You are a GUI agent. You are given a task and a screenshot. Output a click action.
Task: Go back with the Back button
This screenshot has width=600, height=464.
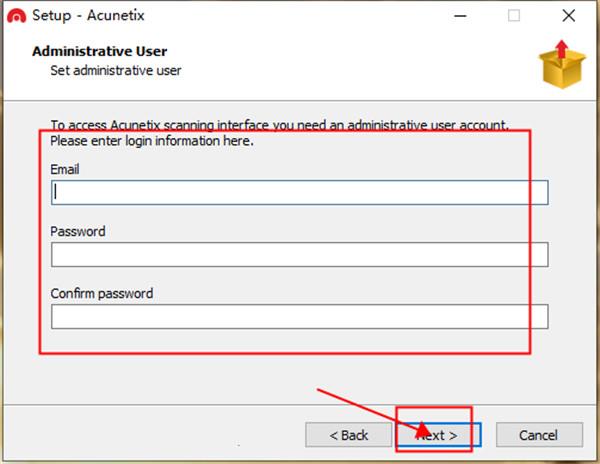point(349,435)
